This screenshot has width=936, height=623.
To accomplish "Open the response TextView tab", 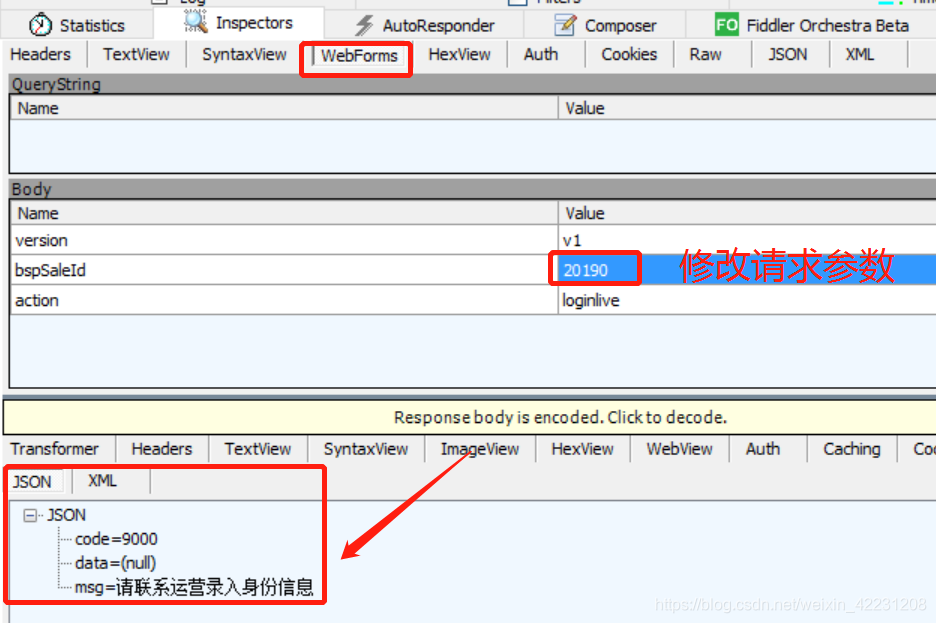I will (x=258, y=449).
